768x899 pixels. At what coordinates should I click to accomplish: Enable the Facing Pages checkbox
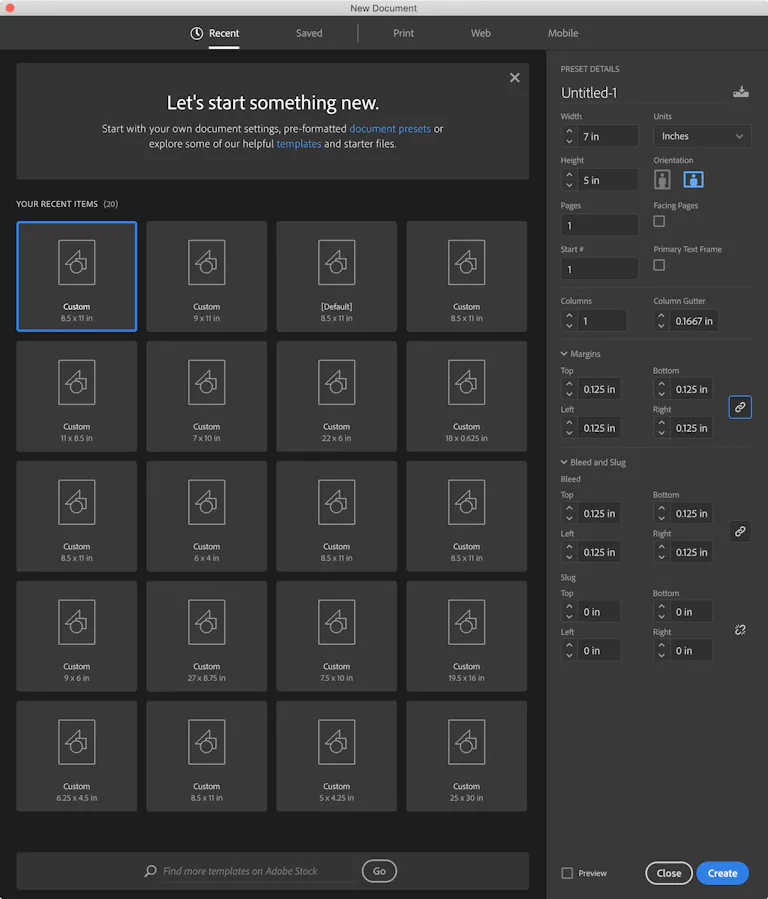click(x=659, y=221)
